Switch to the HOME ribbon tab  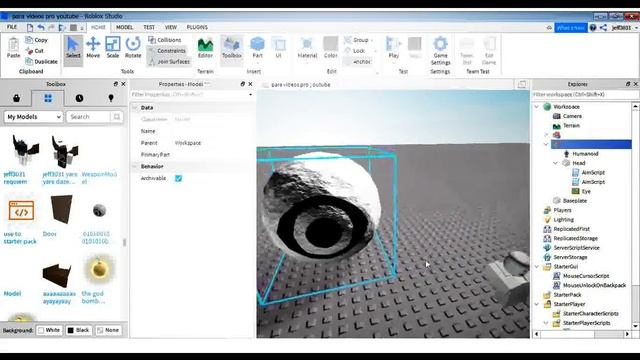click(x=98, y=27)
